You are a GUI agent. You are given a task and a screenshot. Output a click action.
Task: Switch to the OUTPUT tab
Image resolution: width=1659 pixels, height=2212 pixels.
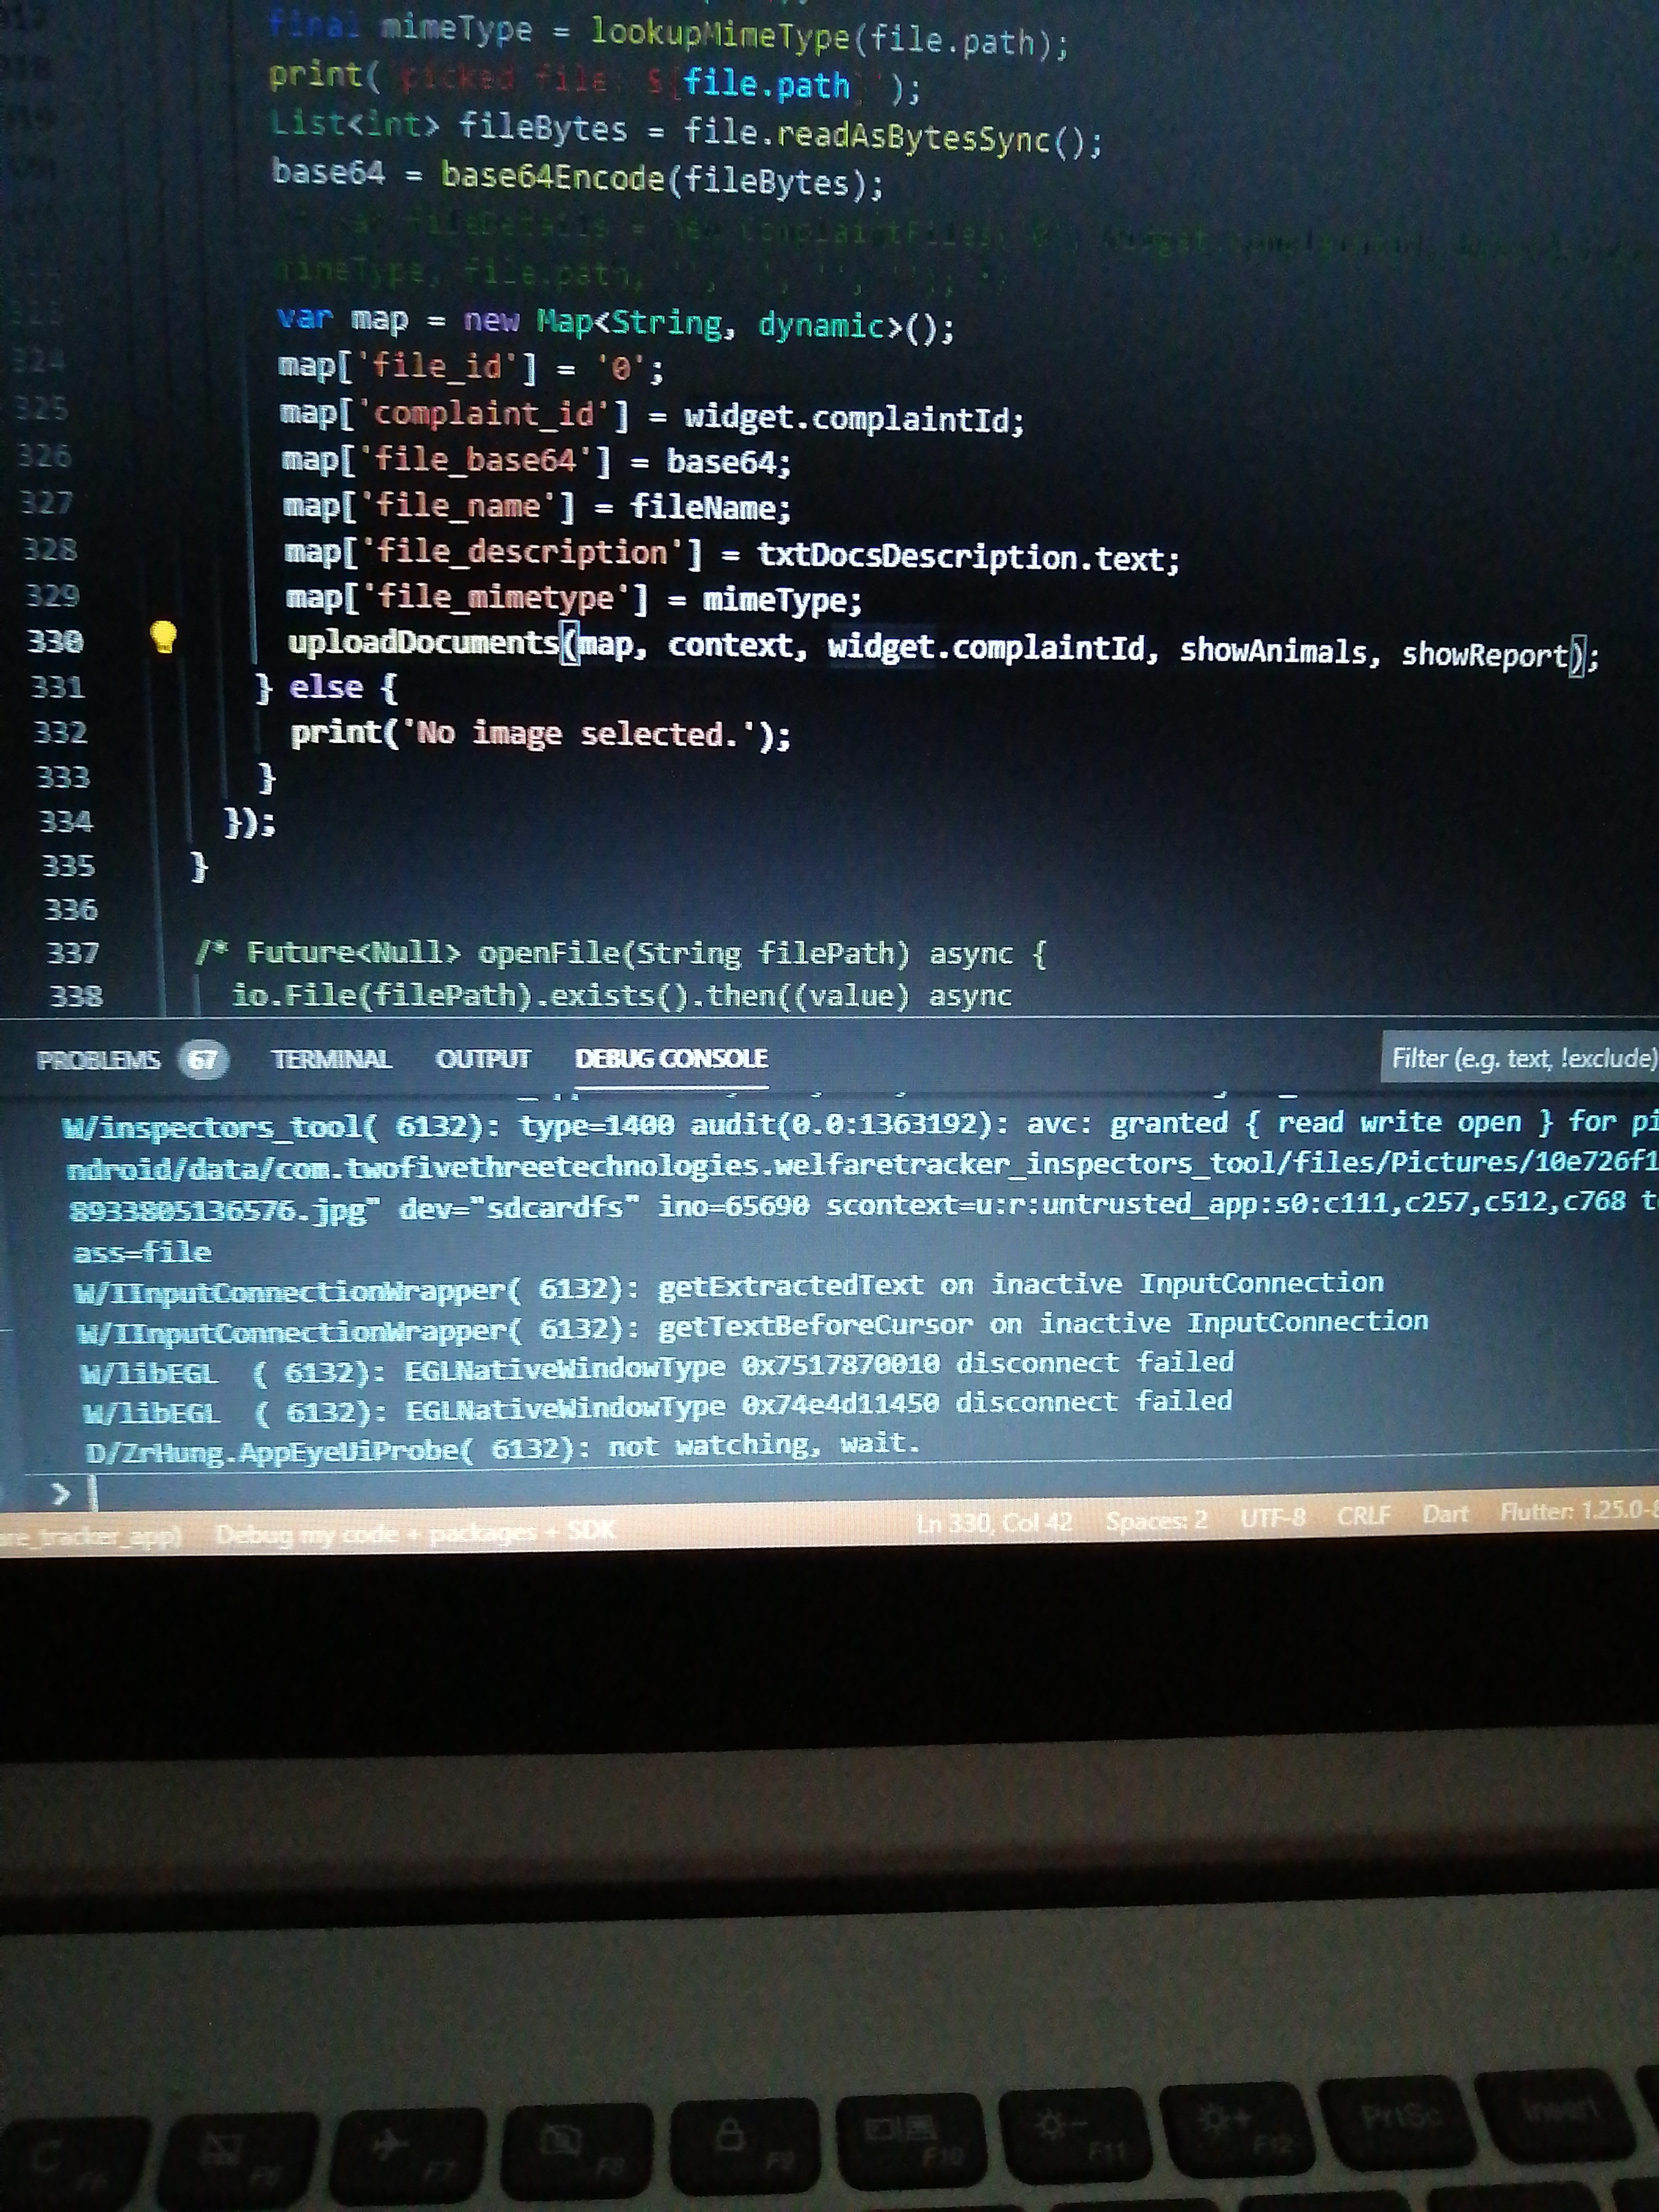tap(483, 1059)
